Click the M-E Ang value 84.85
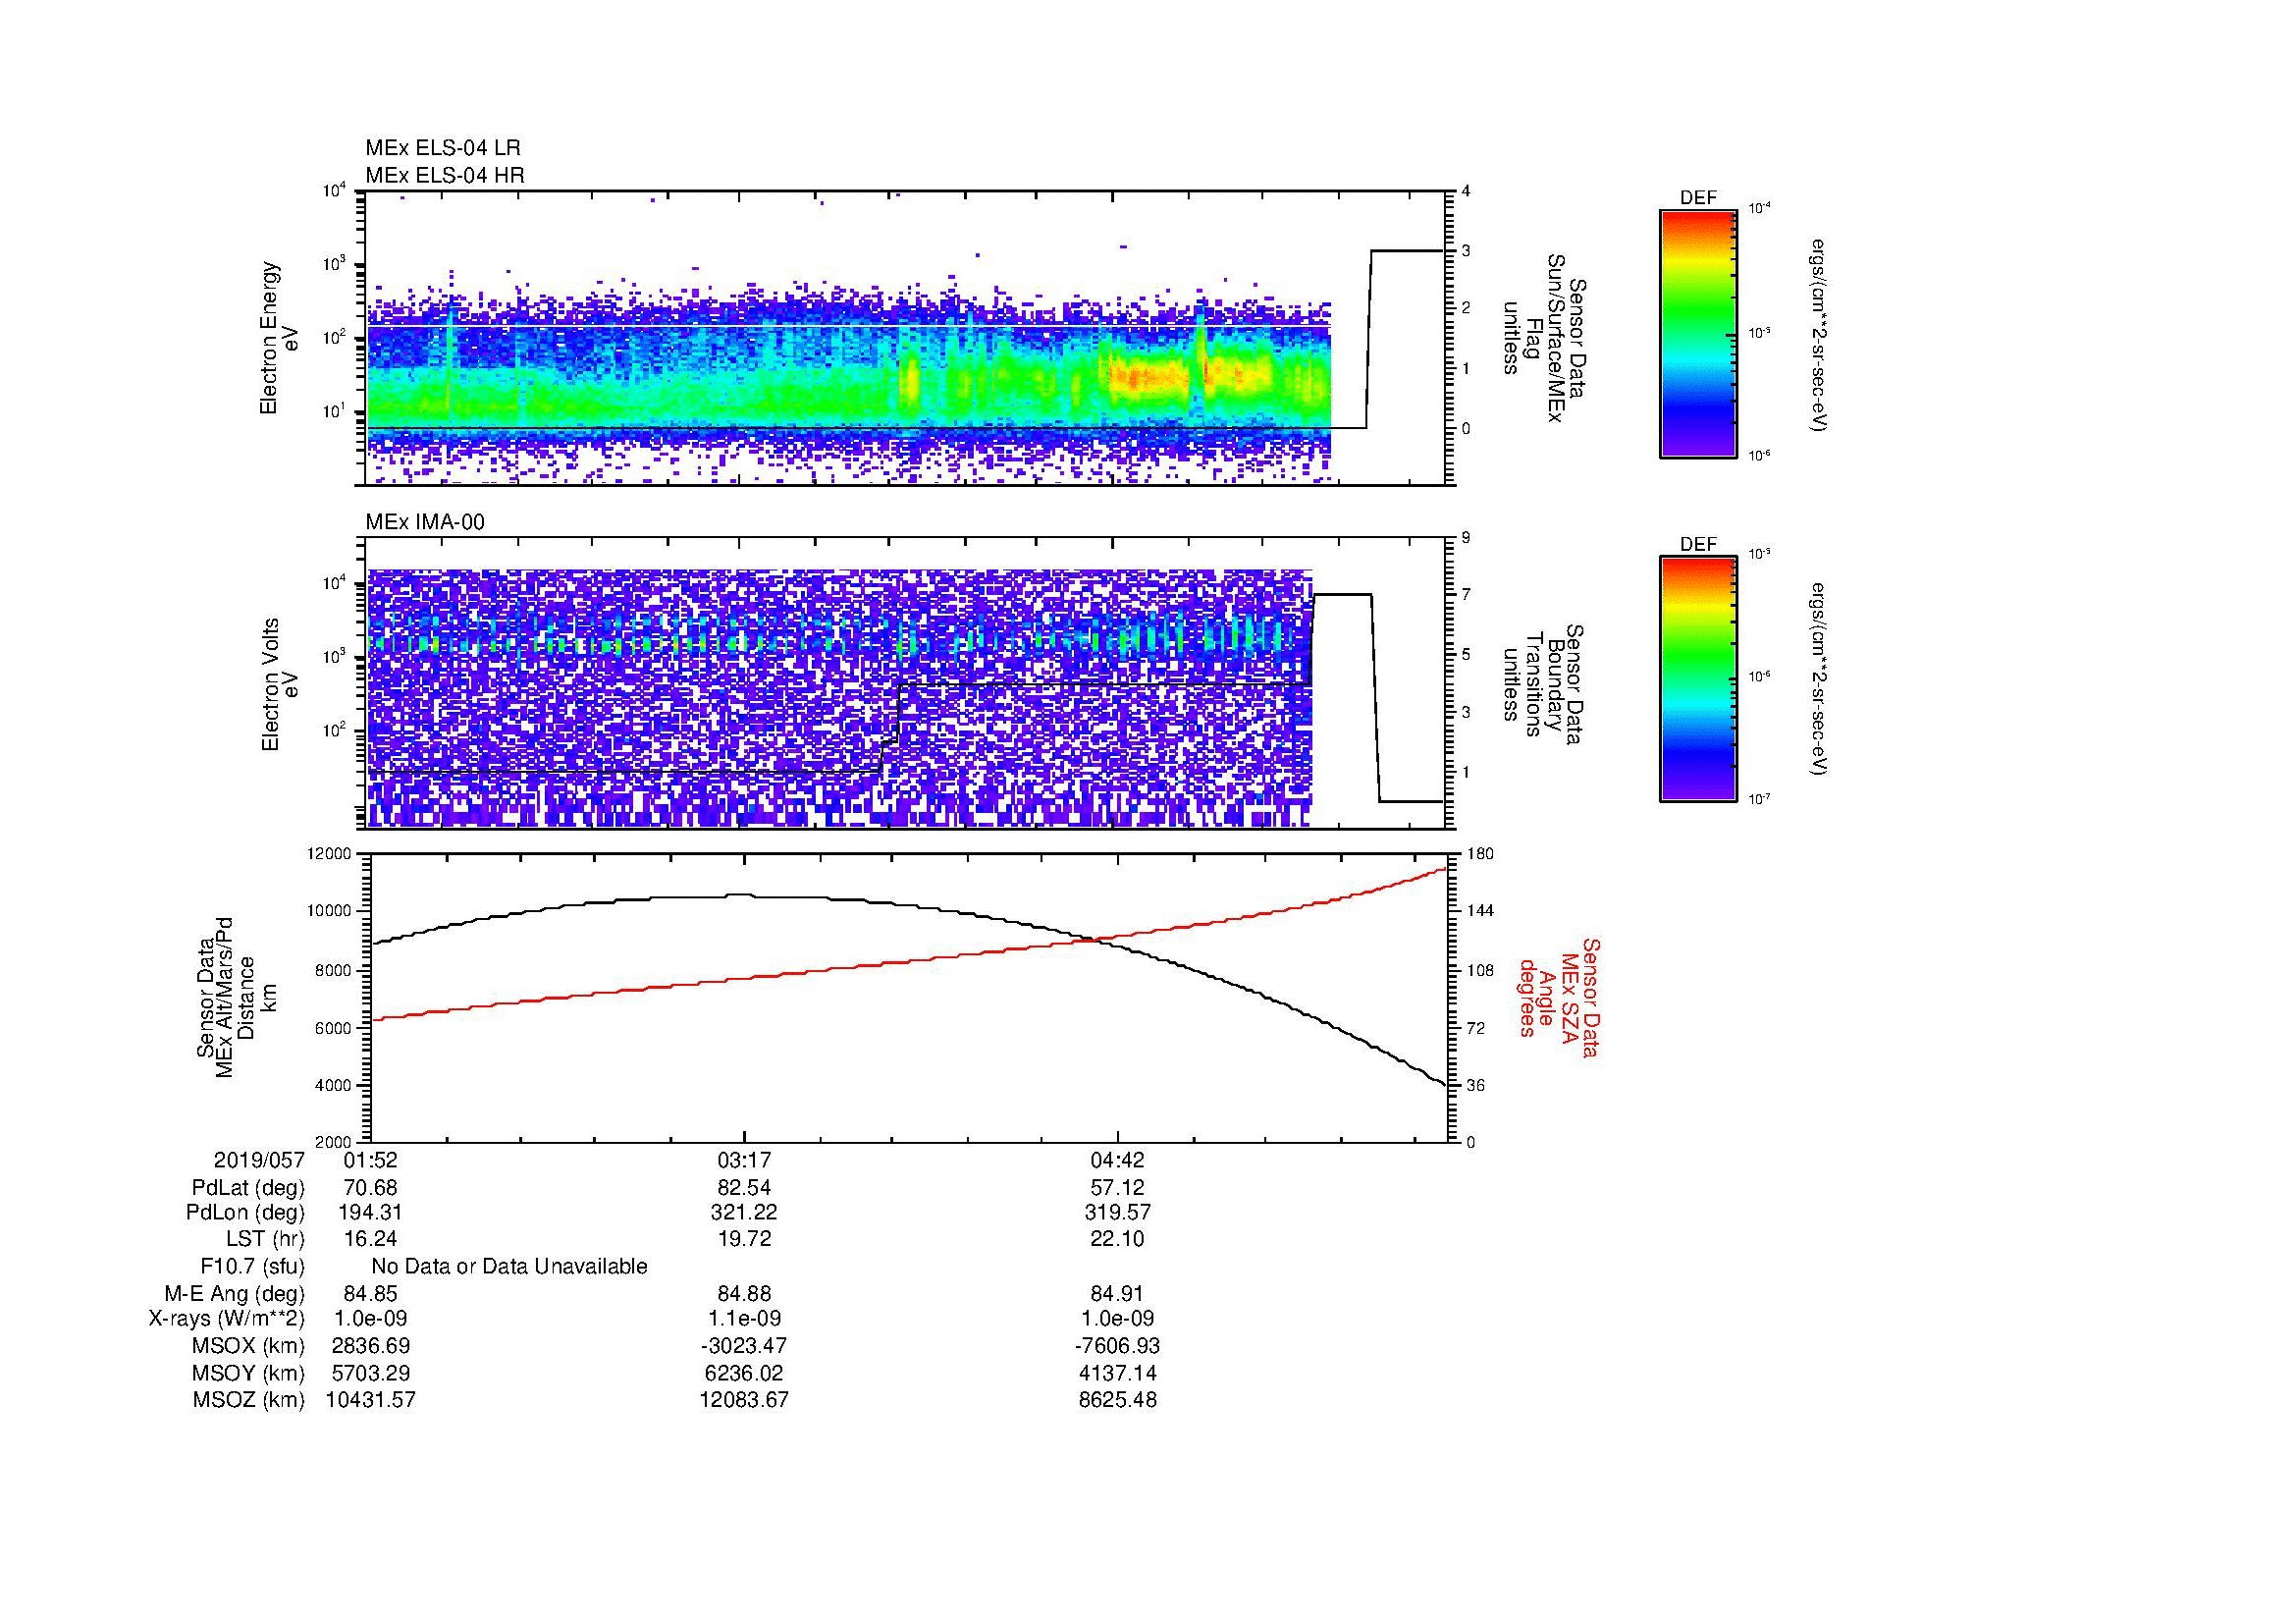This screenshot has height=1623, width=2296. coord(370,1294)
